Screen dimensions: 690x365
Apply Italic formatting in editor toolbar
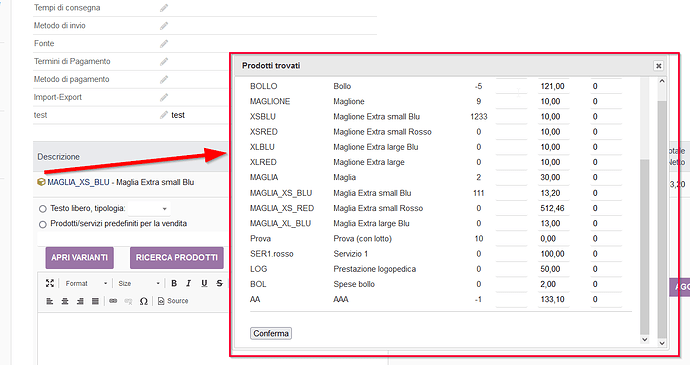tap(189, 283)
